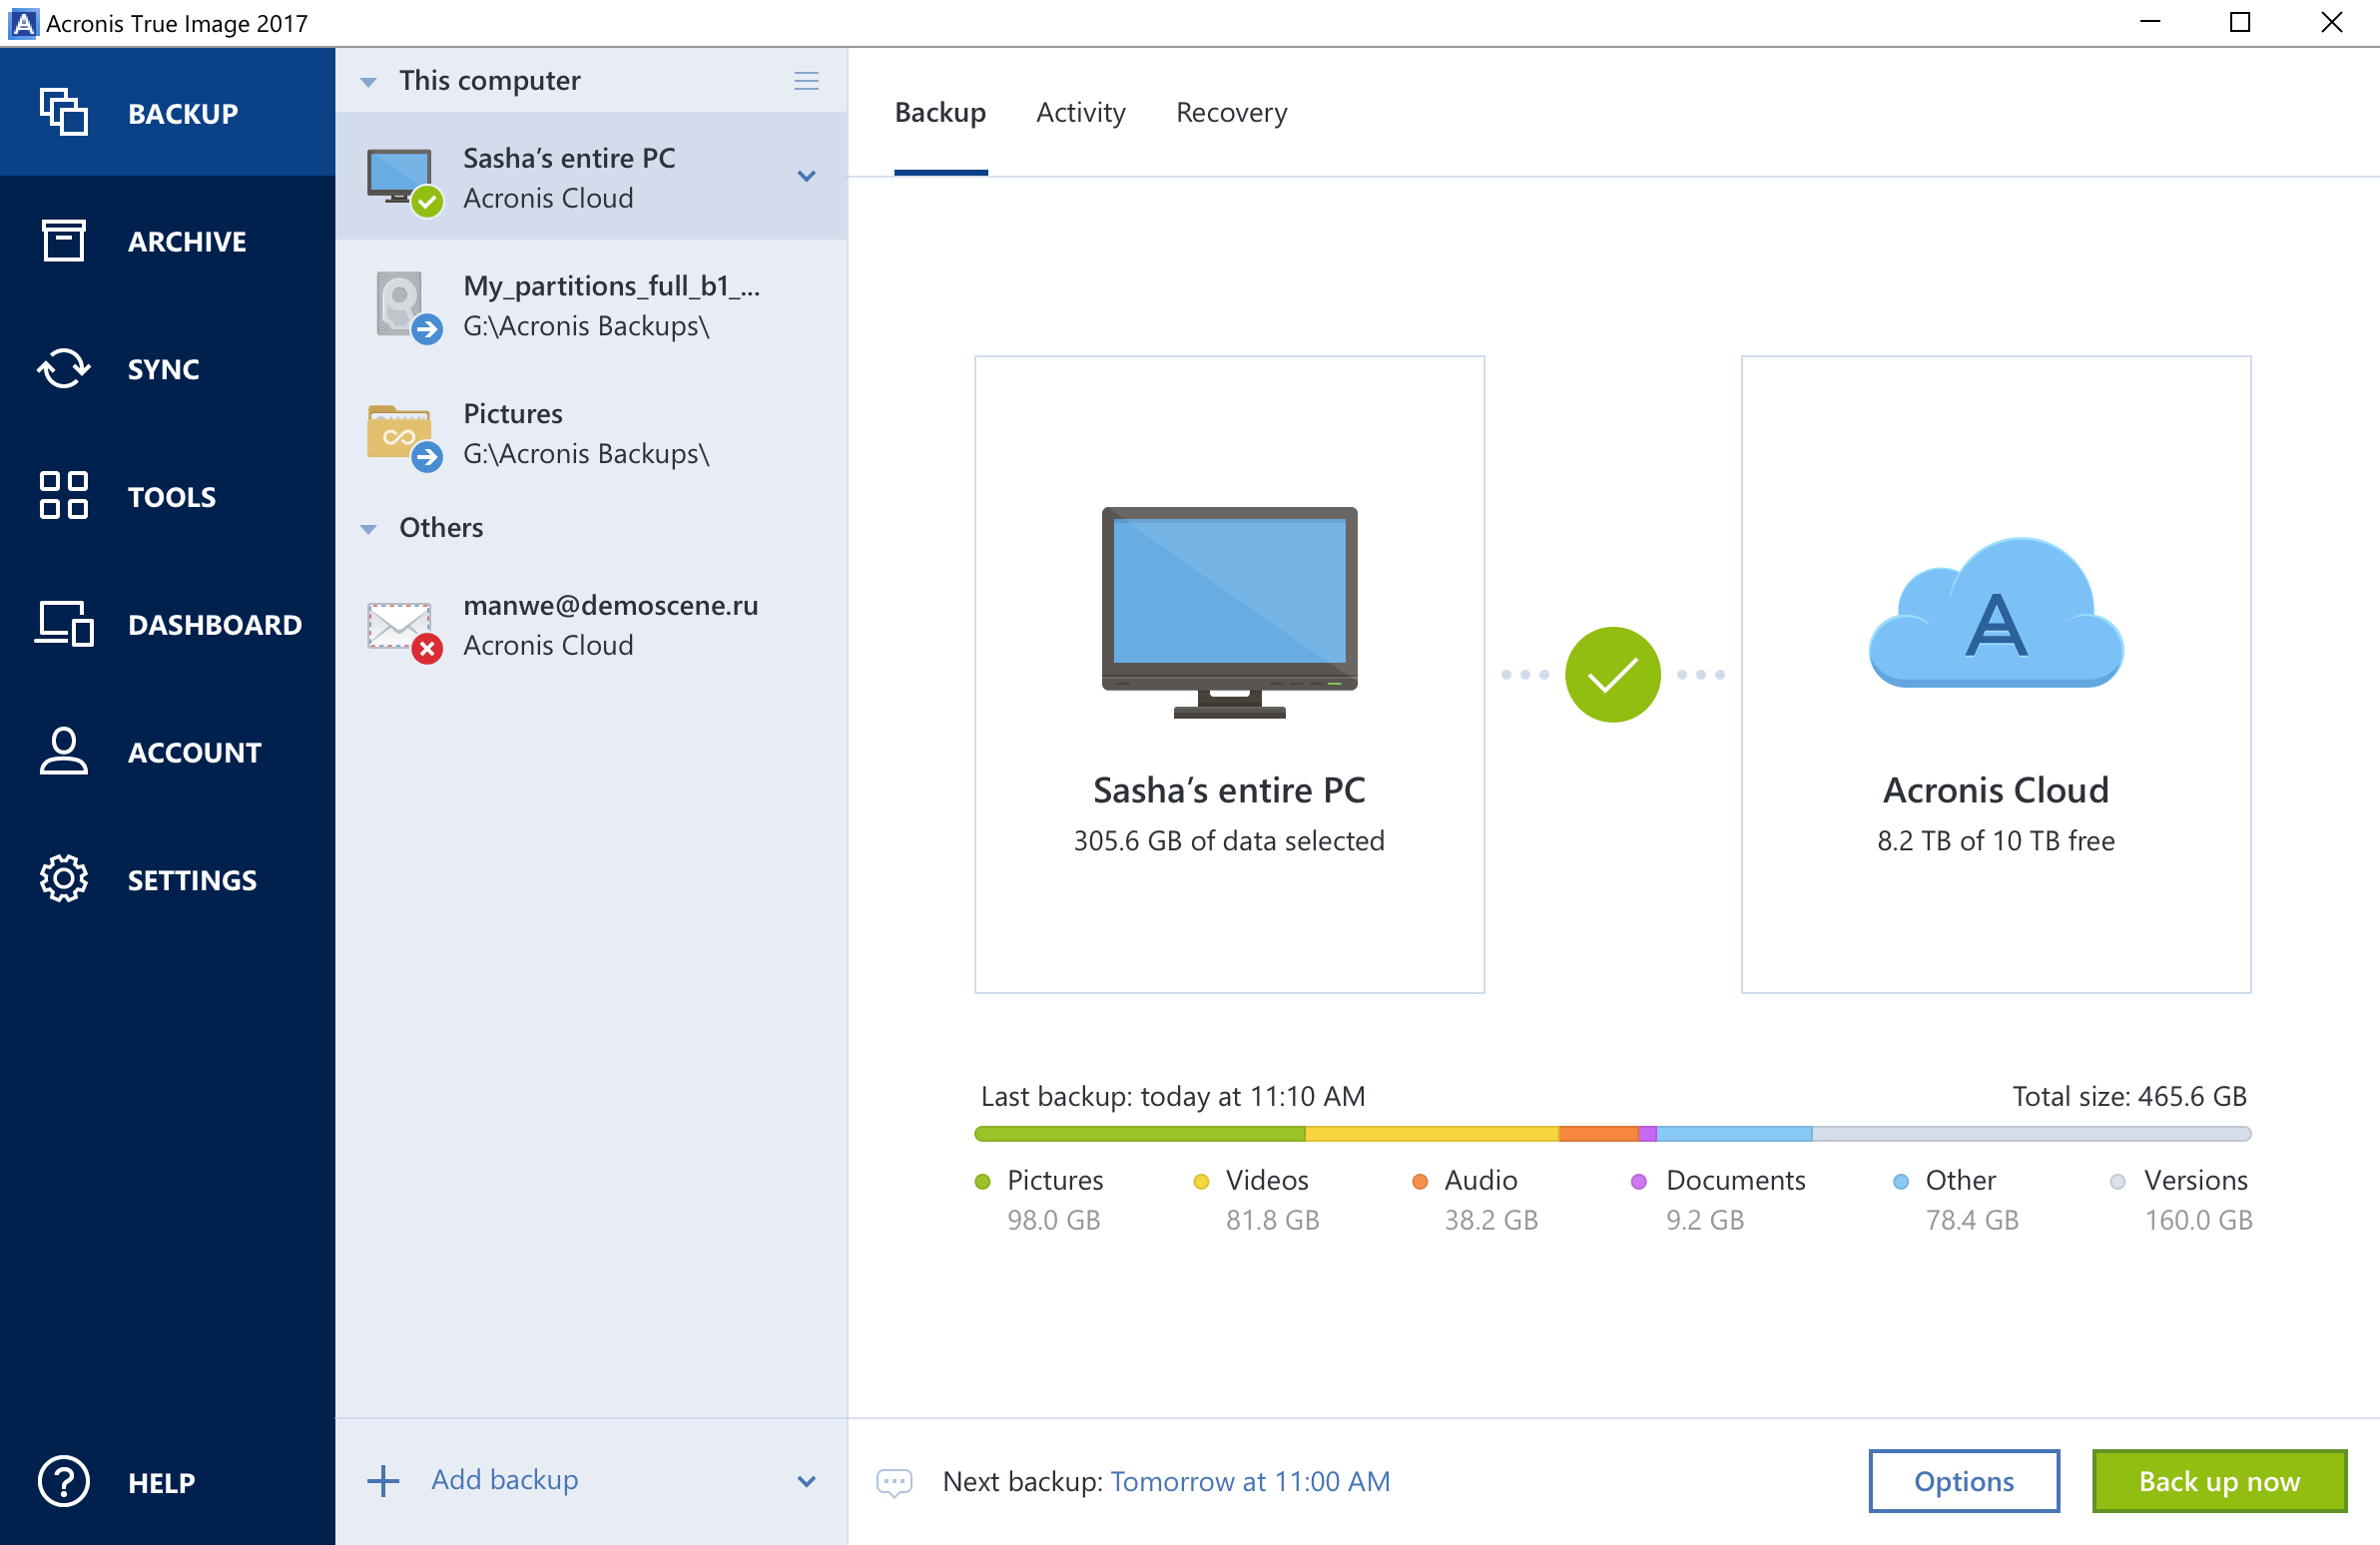Viewport: 2380px width, 1545px height.
Task: Open the Account section
Action: pos(167,752)
